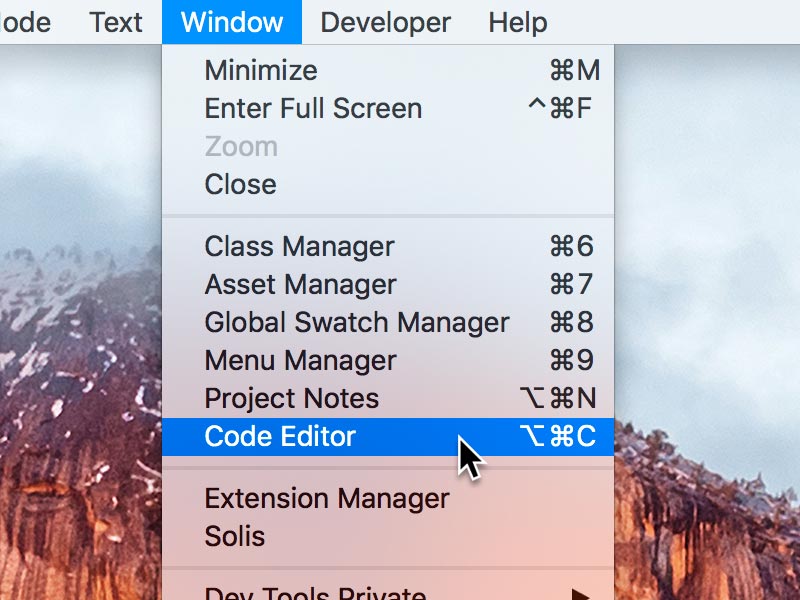
Task: Open the Developer menu
Action: [x=386, y=22]
